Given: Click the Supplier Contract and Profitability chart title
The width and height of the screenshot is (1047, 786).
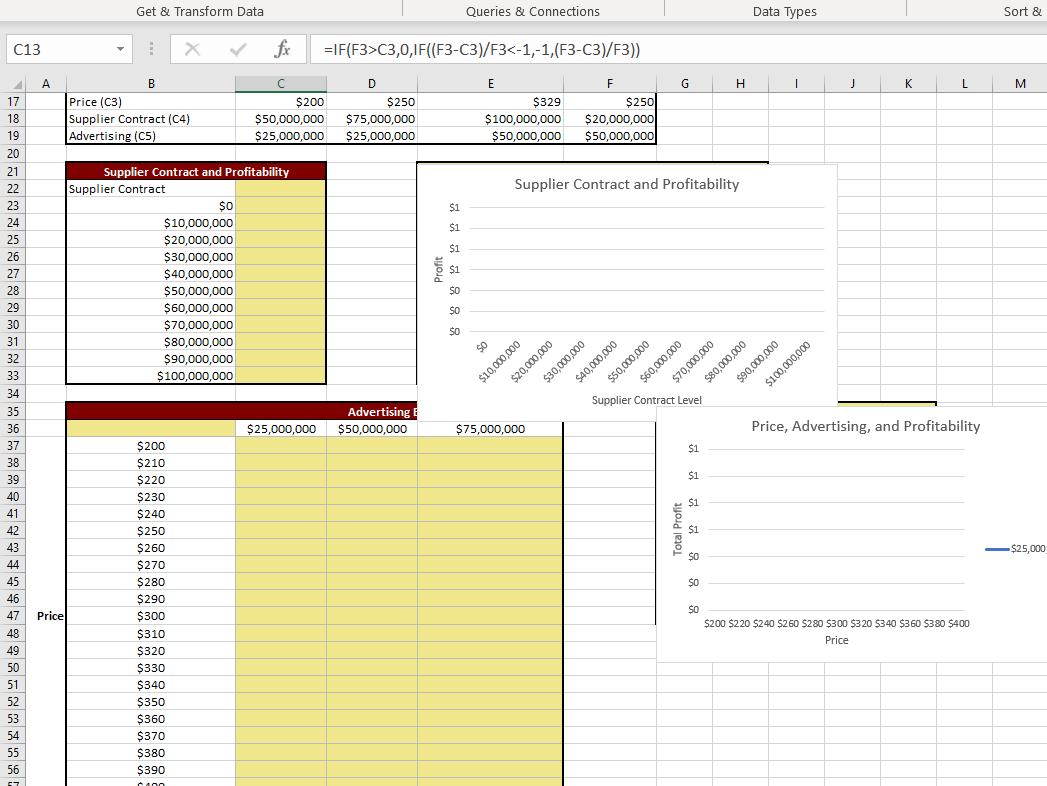Looking at the screenshot, I should click(627, 184).
